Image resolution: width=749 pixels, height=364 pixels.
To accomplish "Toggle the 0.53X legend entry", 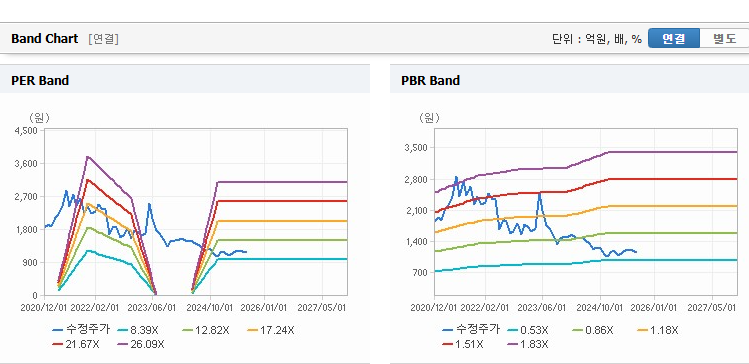I will [528, 330].
